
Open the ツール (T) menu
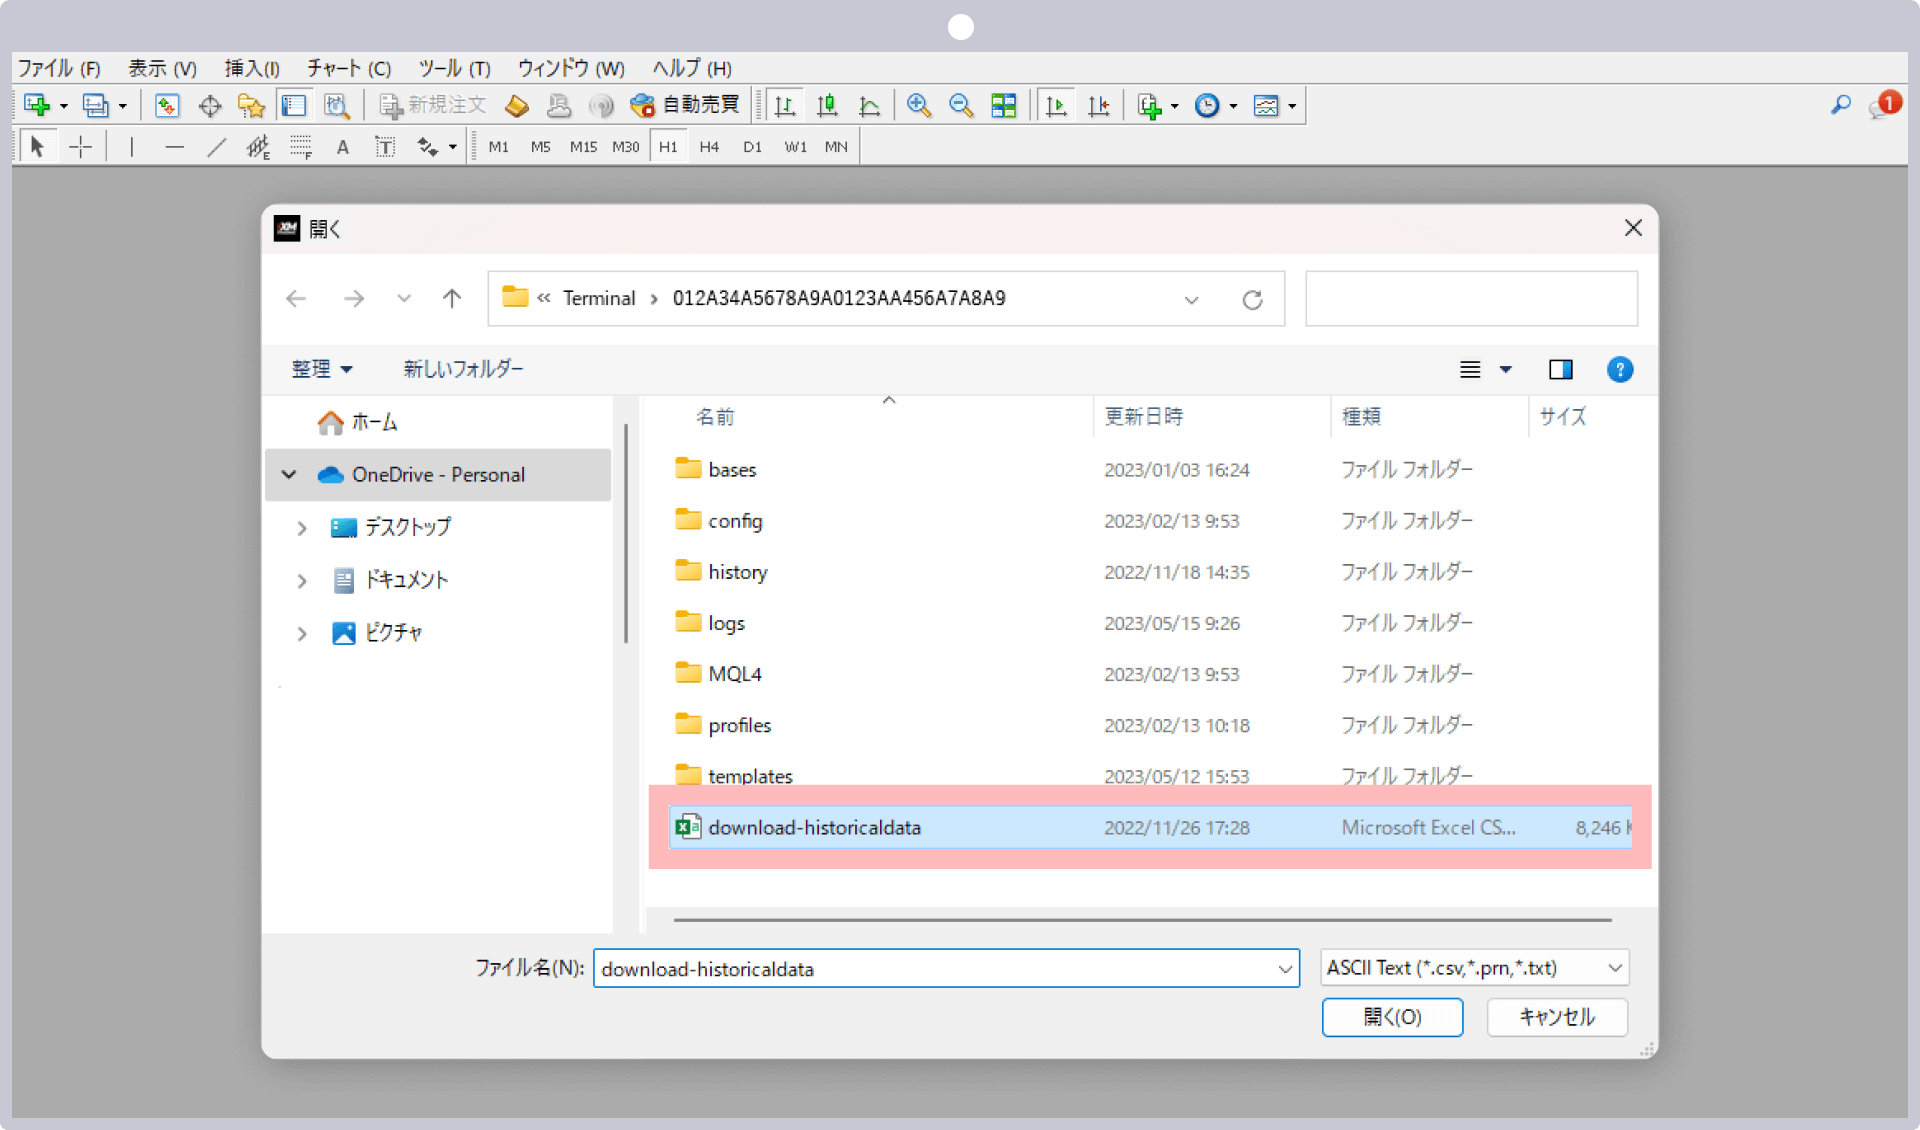pyautogui.click(x=454, y=68)
